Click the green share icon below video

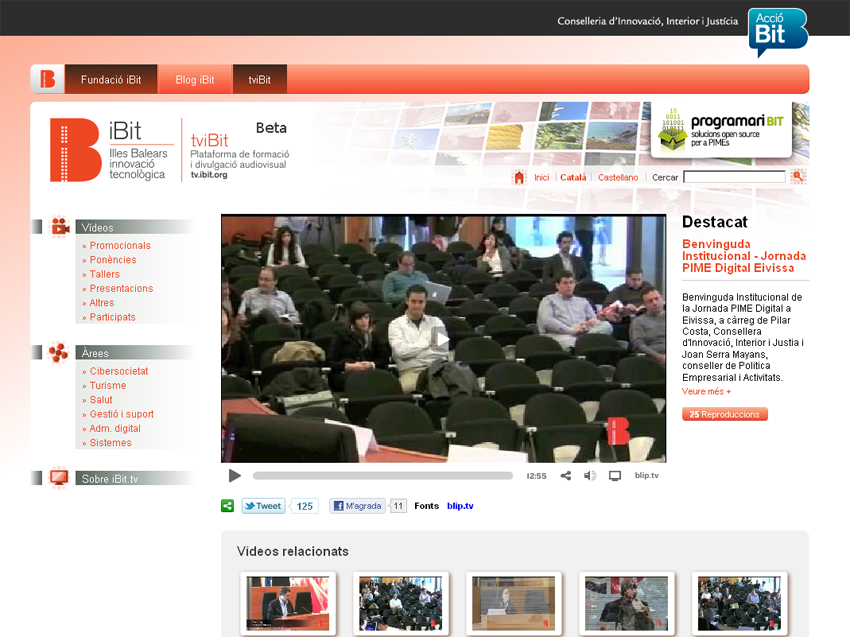coord(228,506)
